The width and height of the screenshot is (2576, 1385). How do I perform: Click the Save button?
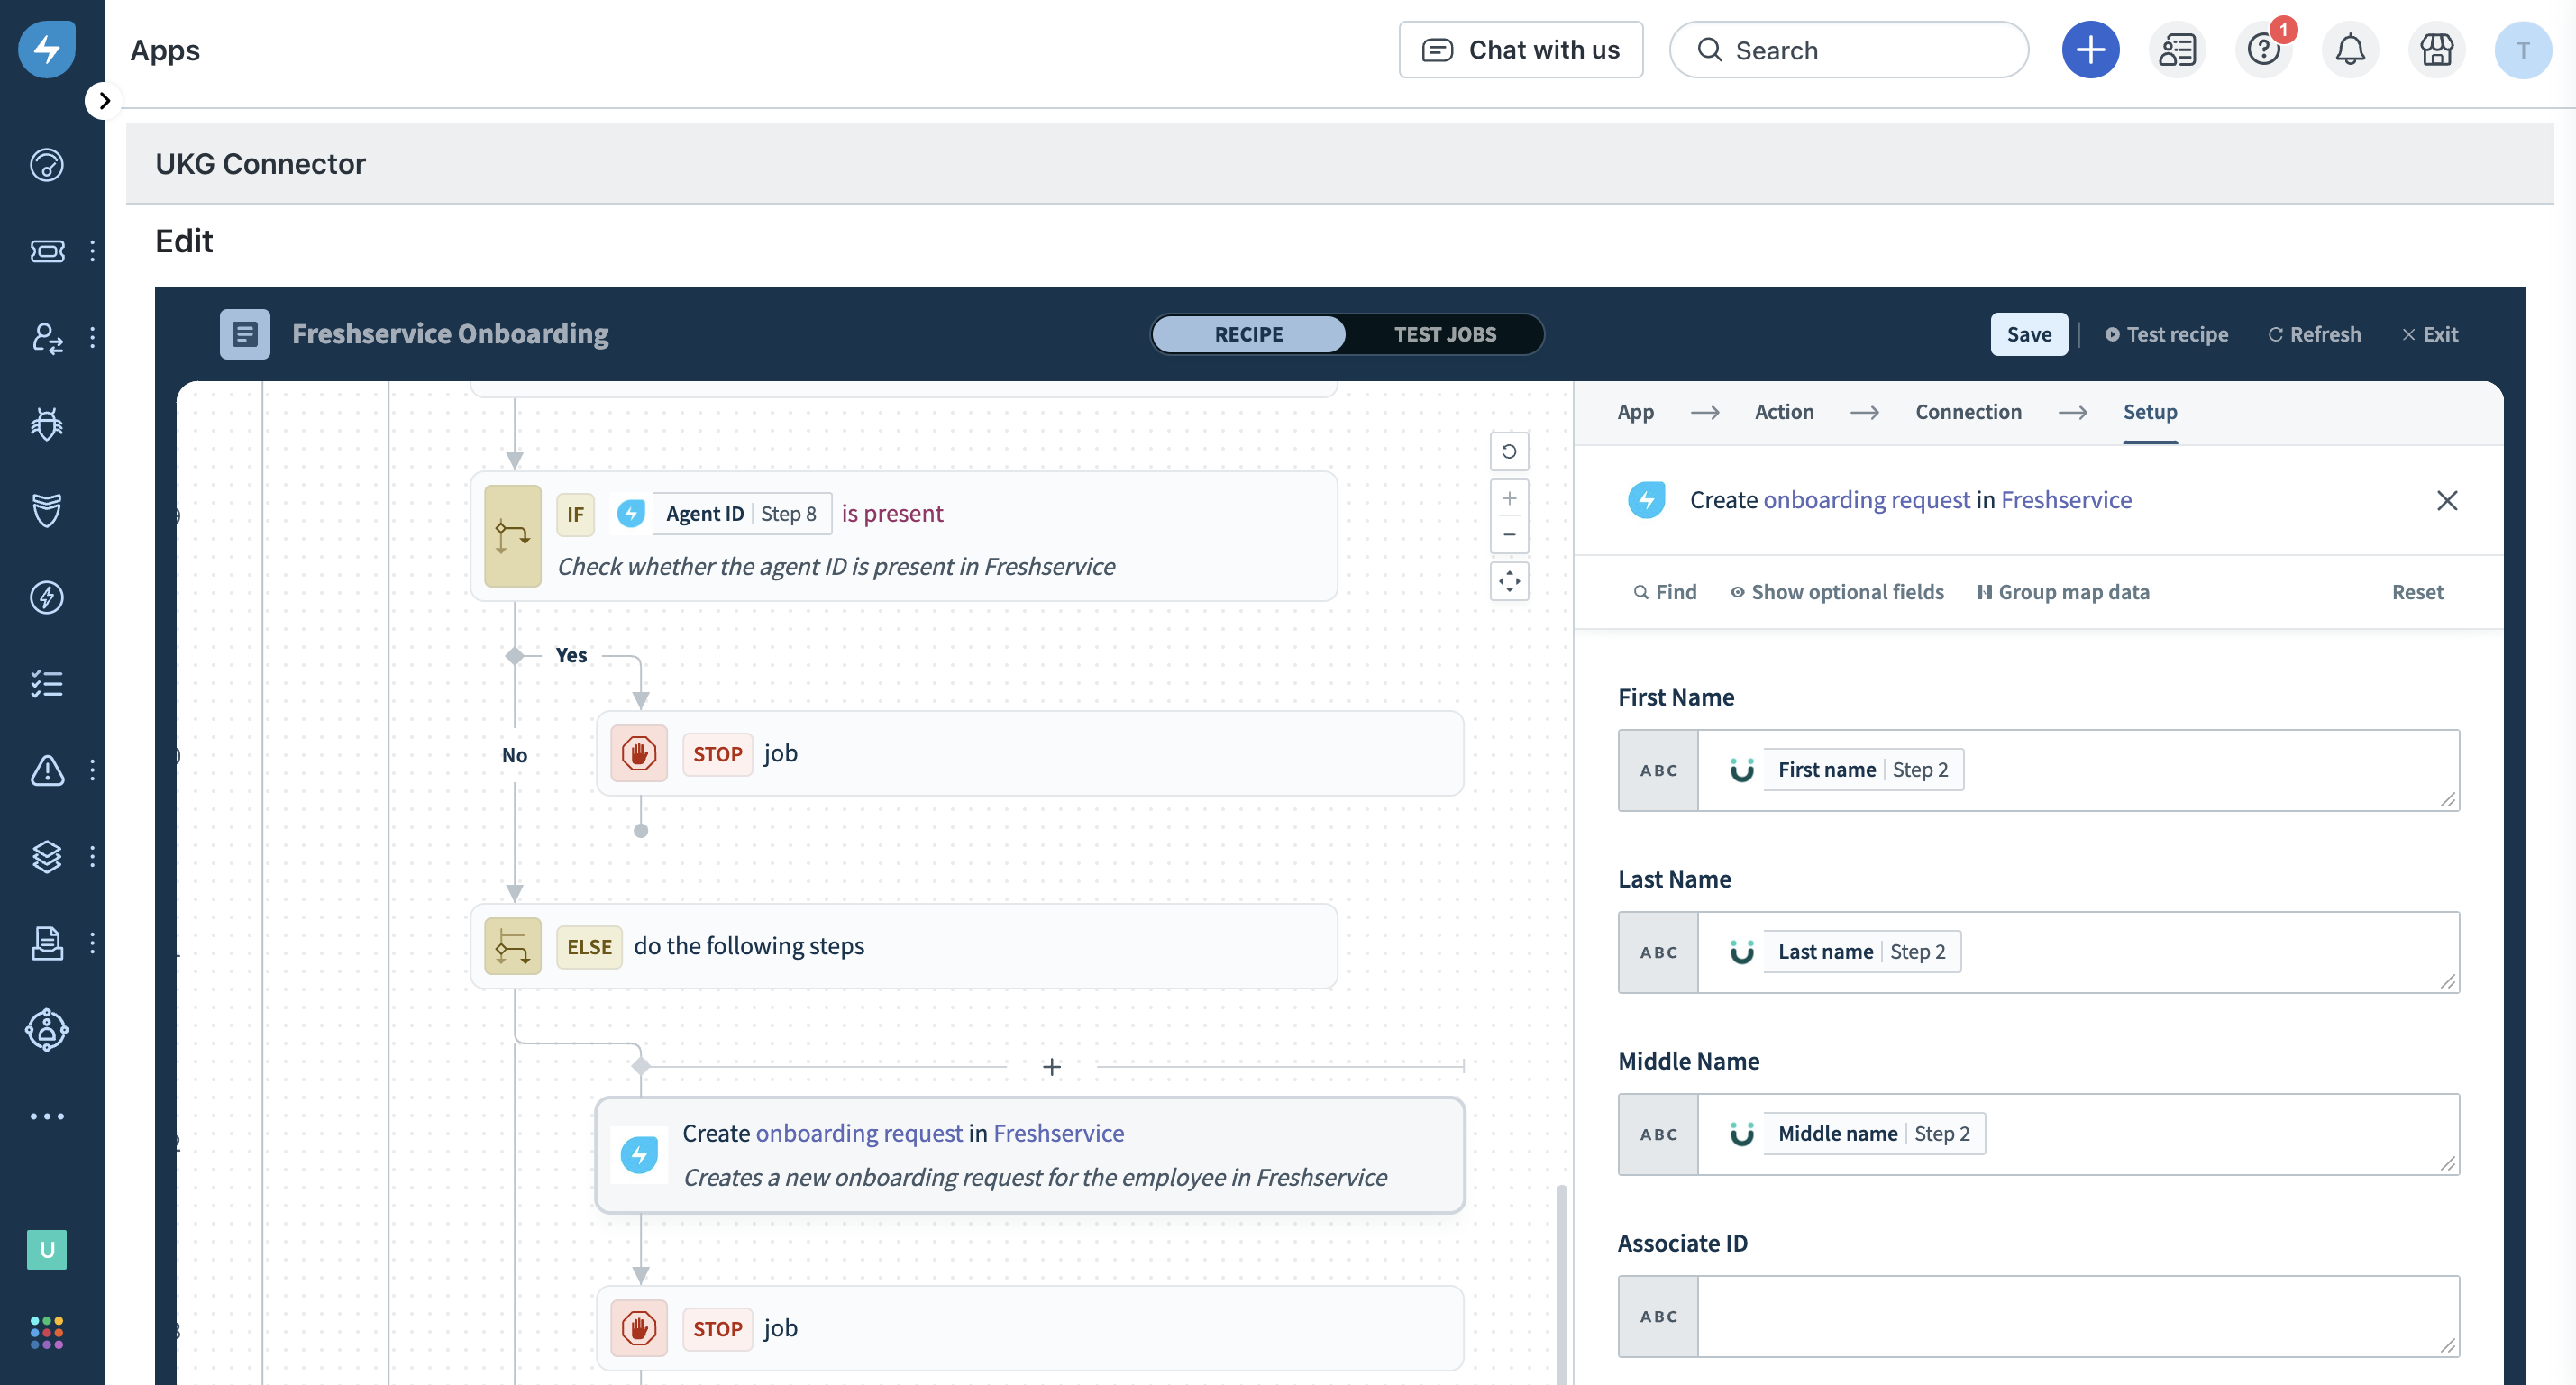[x=2028, y=334]
